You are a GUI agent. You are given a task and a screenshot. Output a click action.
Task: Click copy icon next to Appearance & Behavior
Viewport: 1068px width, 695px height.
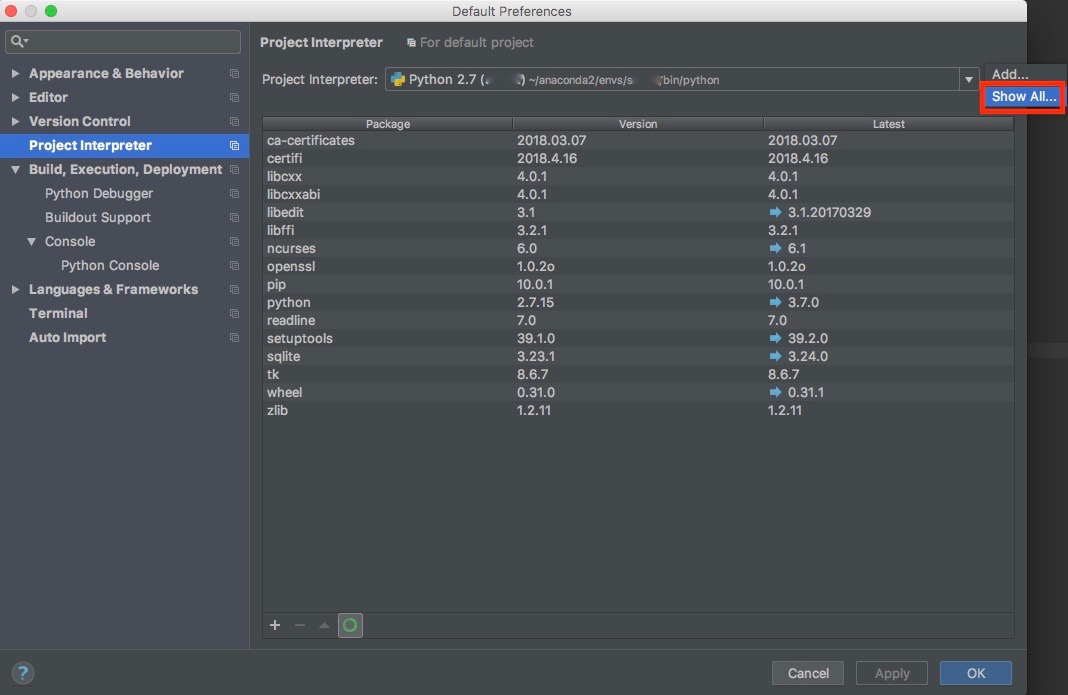coord(234,74)
